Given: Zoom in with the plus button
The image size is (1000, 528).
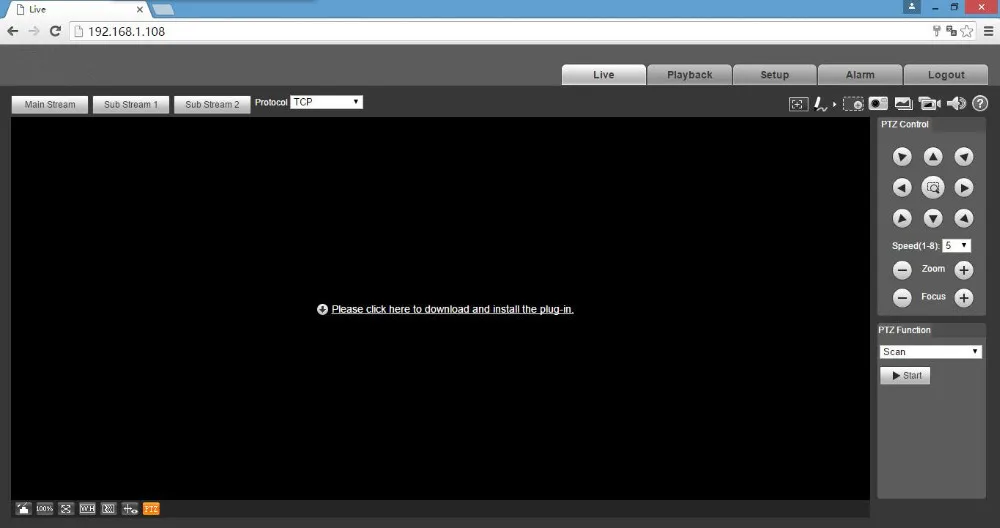Looking at the screenshot, I should click(964, 270).
